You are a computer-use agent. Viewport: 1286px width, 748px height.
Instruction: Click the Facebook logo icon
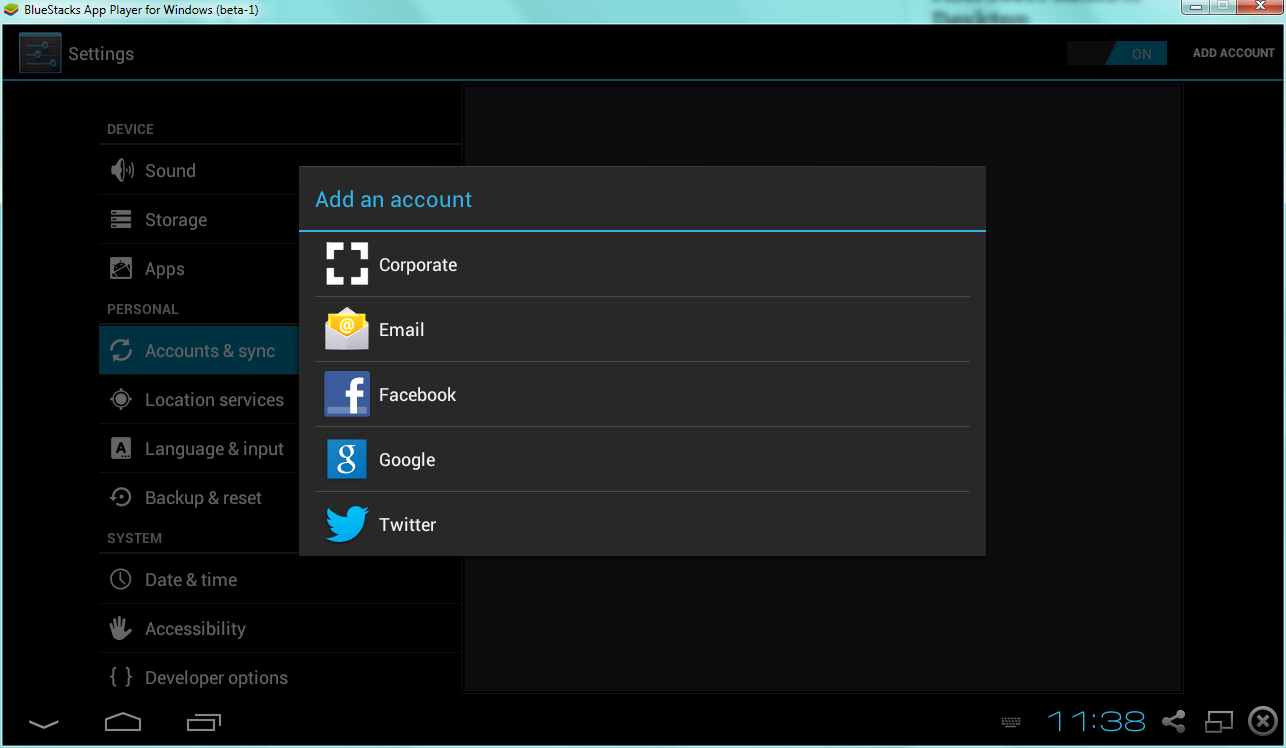pyautogui.click(x=347, y=394)
